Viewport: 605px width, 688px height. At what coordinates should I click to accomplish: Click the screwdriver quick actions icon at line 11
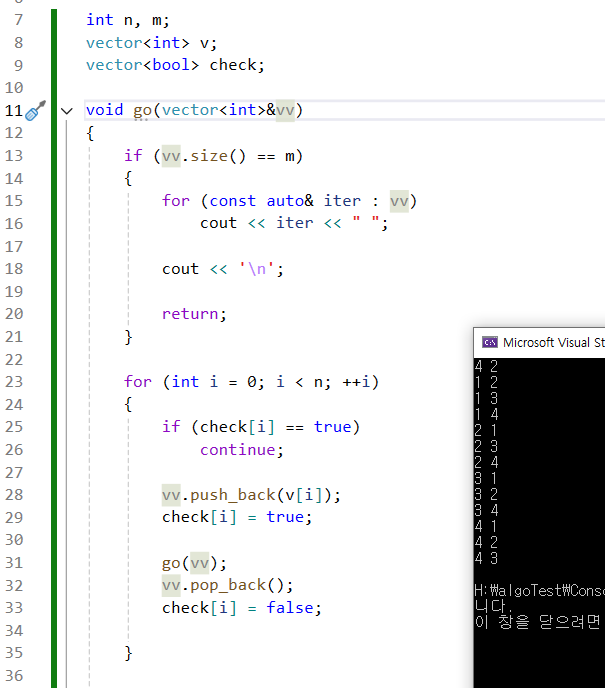(35, 111)
